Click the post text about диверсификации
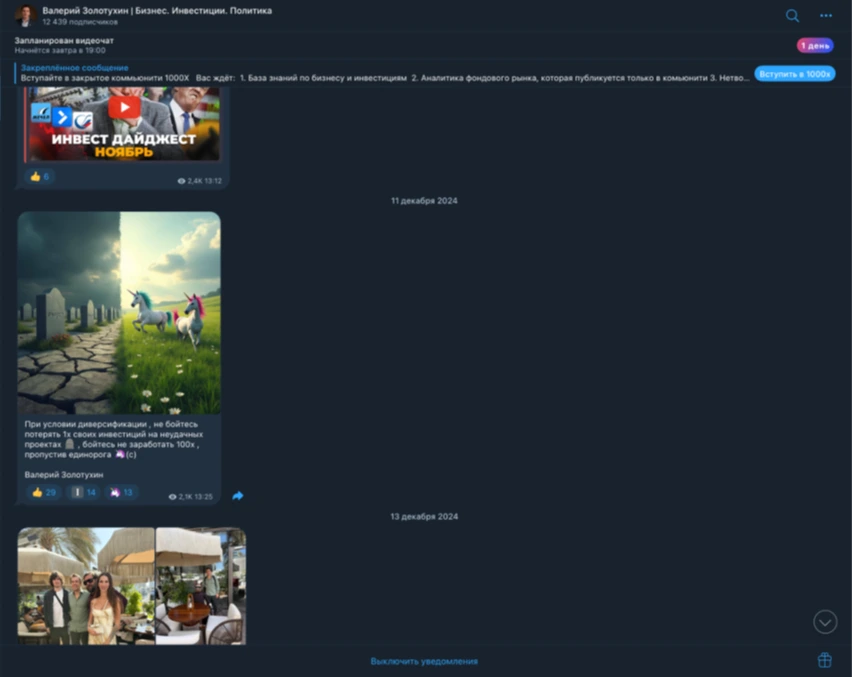 (114, 439)
